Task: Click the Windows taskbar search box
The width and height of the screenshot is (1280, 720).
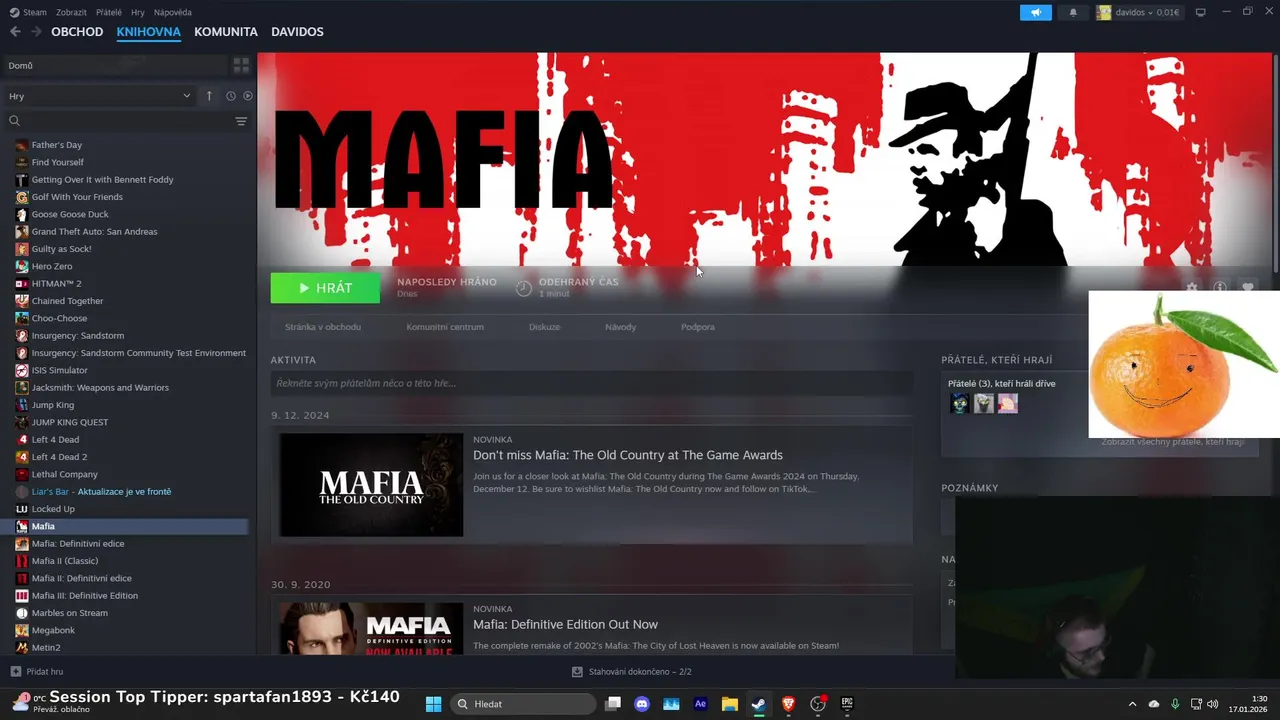Action: tap(523, 704)
